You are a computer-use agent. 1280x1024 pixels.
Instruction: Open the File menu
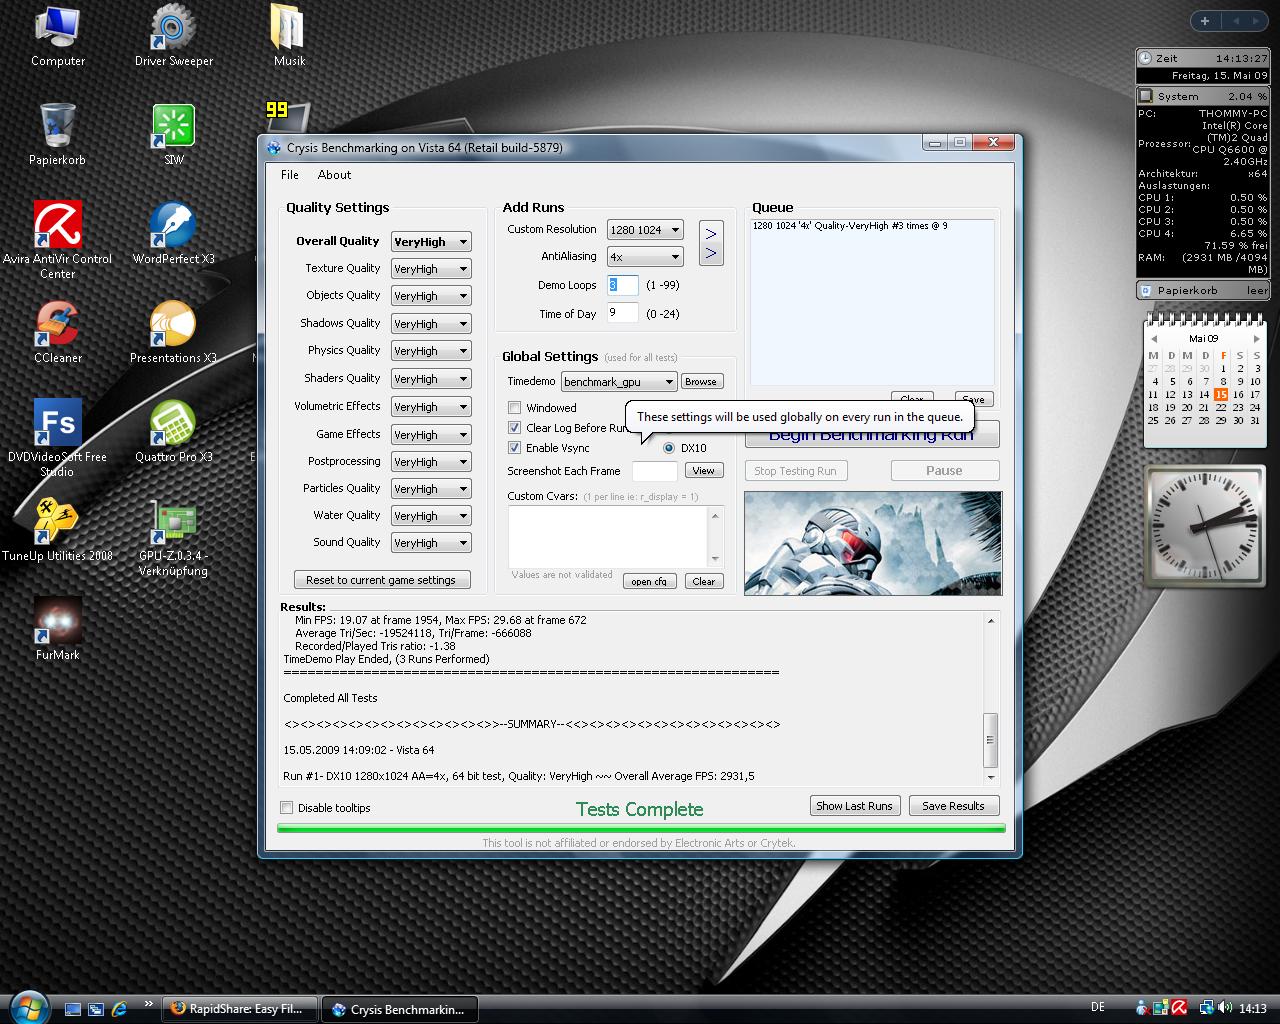(290, 174)
